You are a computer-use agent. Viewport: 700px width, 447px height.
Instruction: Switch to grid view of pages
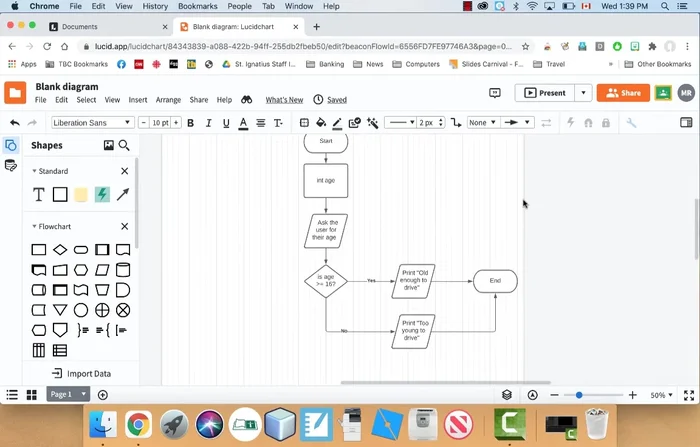point(32,395)
